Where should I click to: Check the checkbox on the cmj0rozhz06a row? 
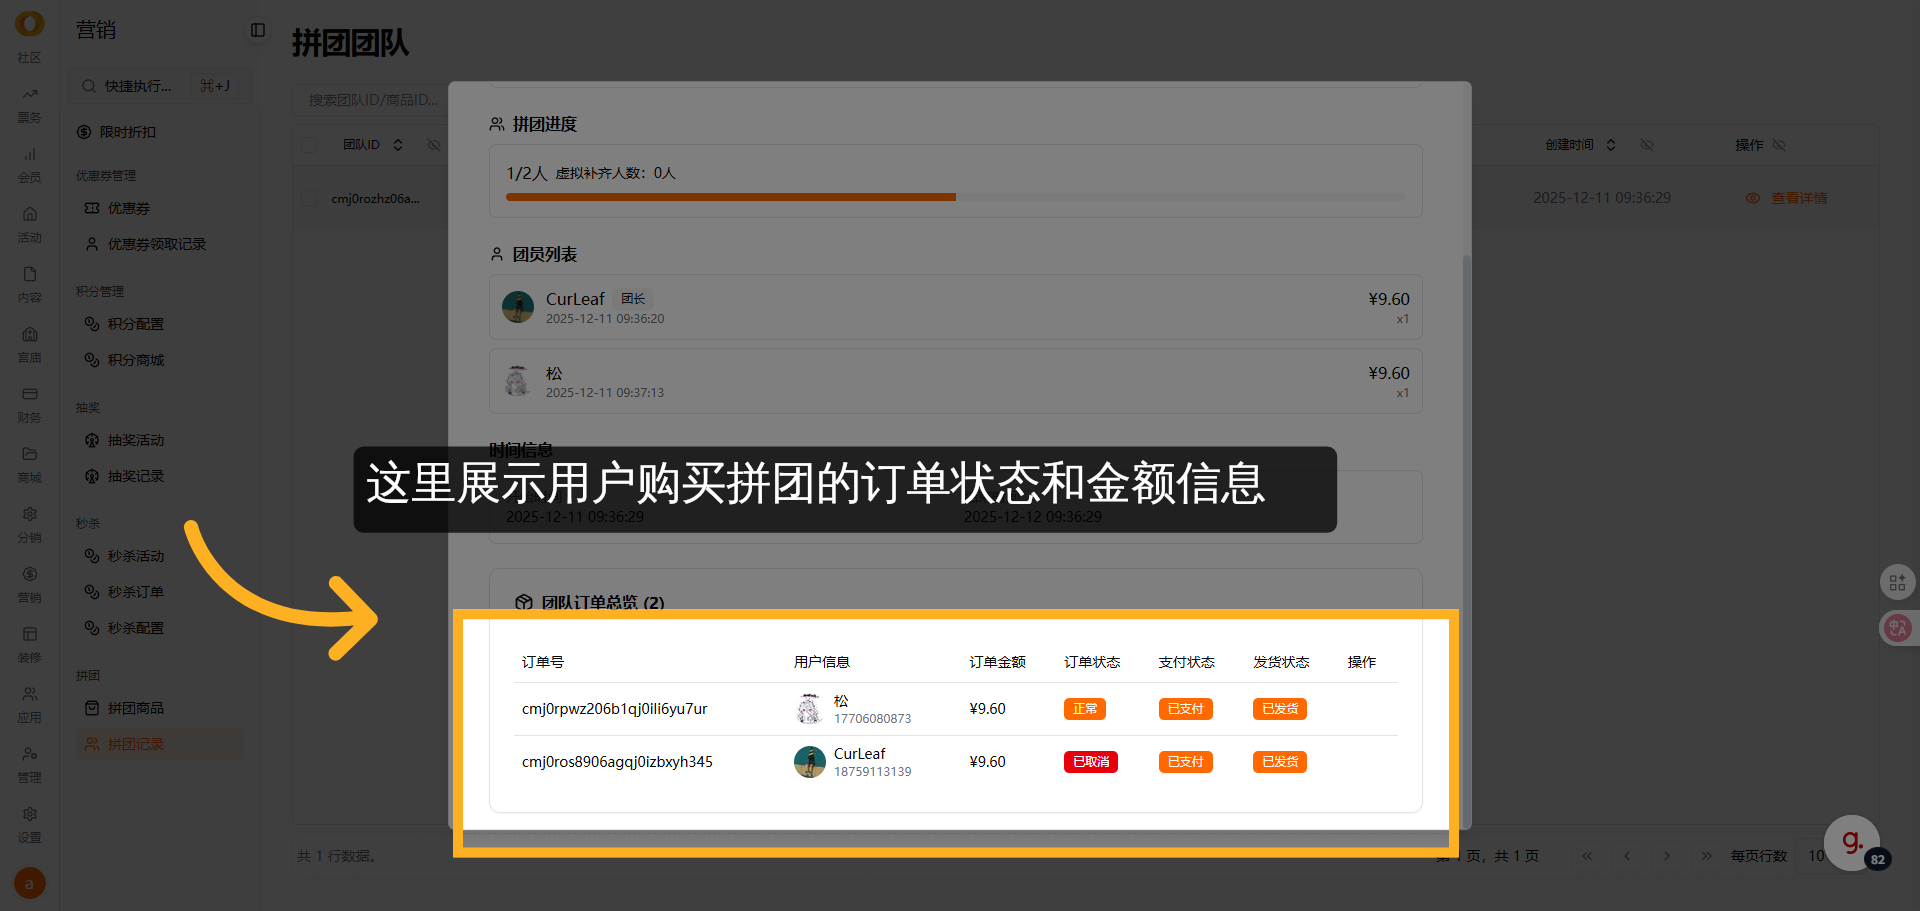pos(308,197)
